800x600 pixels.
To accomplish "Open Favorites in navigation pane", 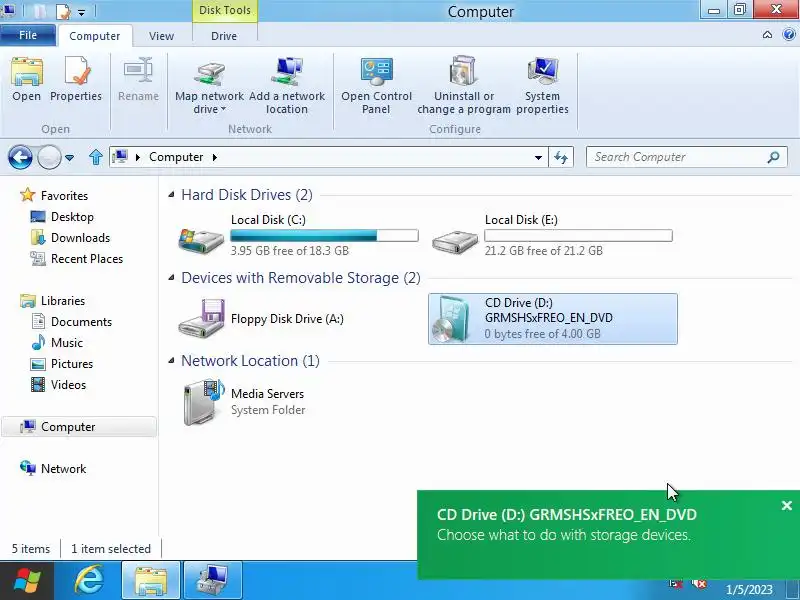I will coord(64,195).
